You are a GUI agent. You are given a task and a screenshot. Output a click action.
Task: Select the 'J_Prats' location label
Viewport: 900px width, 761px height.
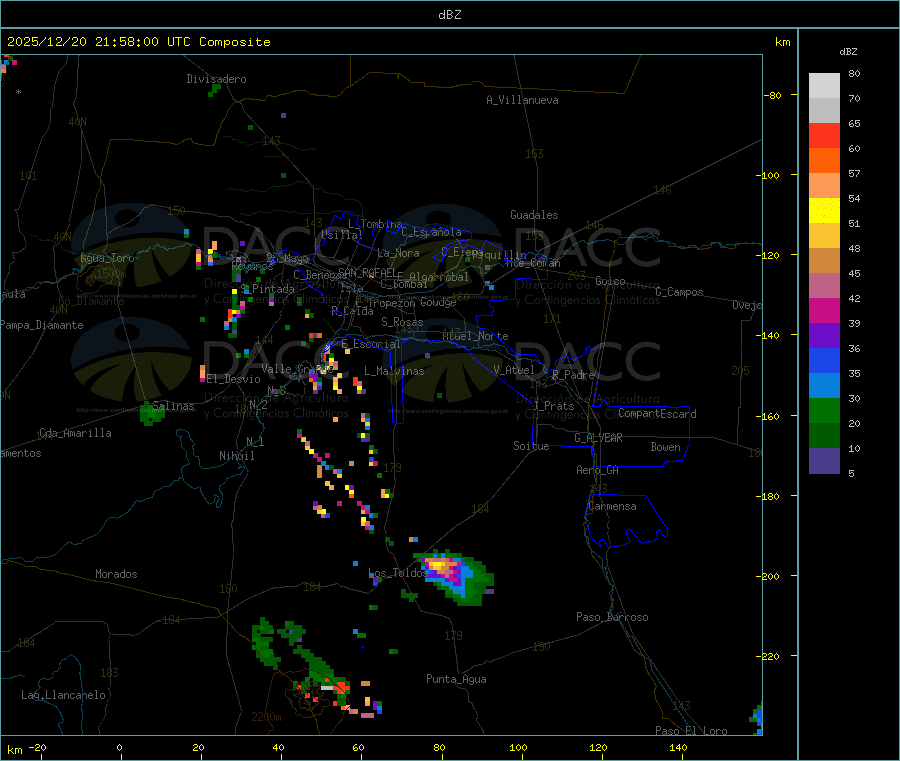(554, 406)
